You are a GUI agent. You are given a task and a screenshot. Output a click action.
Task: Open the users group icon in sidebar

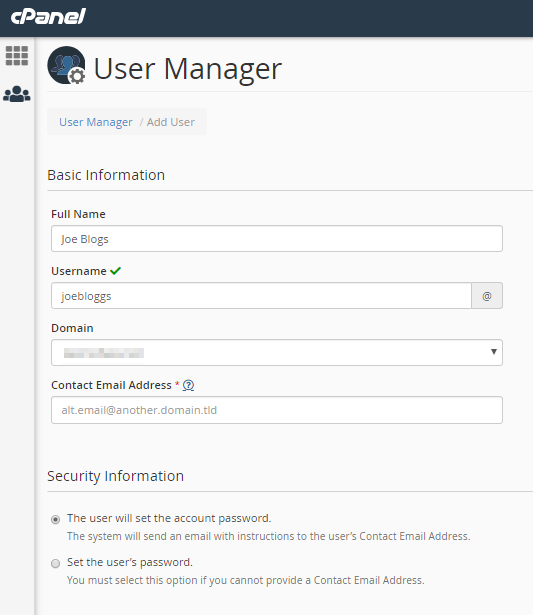pos(17,94)
